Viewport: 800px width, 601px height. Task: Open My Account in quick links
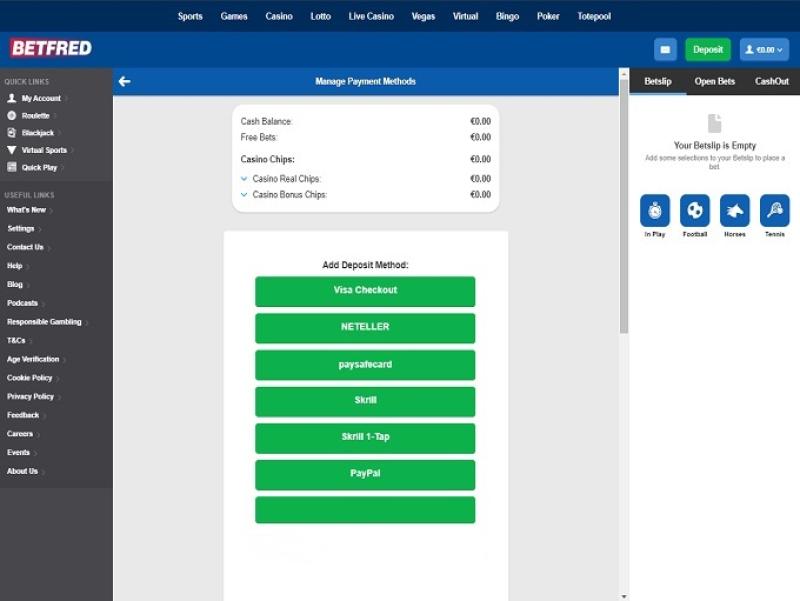point(41,98)
